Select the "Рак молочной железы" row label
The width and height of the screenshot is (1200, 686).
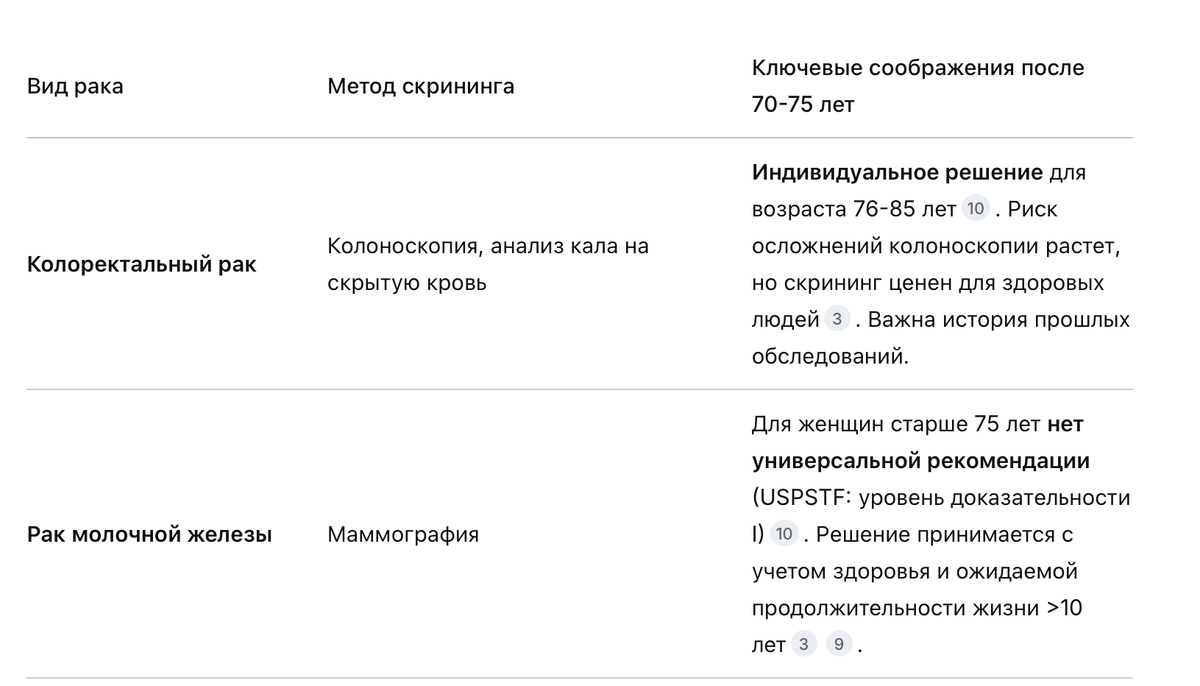pos(150,534)
